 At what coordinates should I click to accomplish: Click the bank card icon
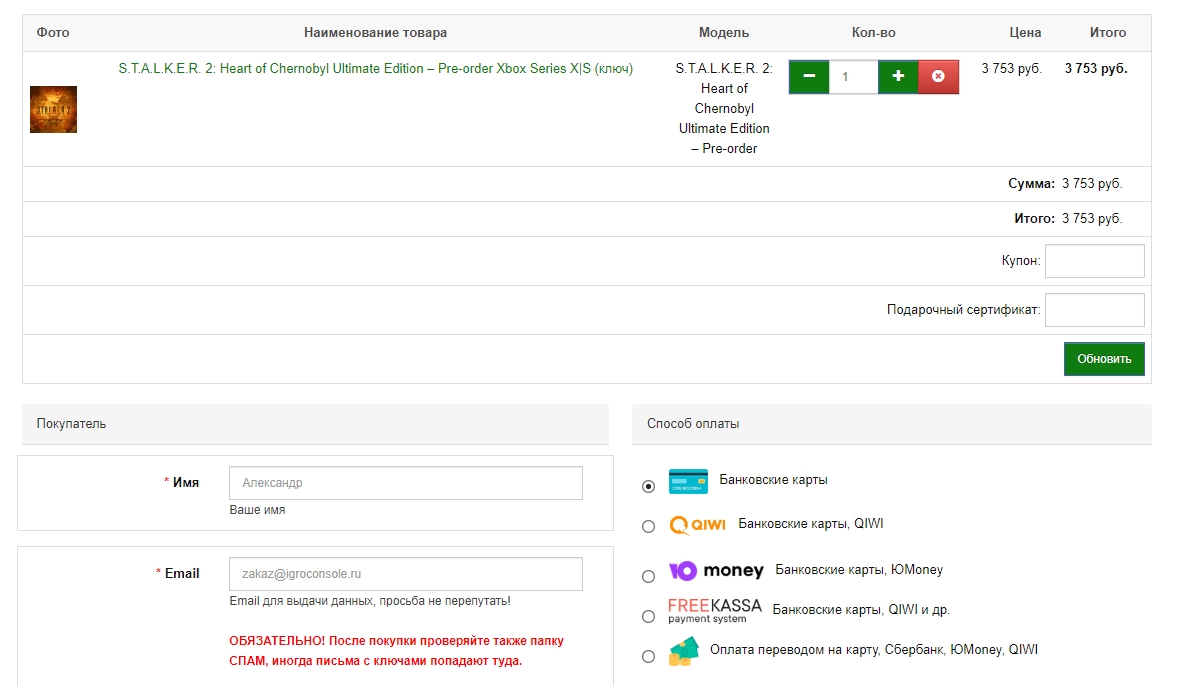[688, 482]
